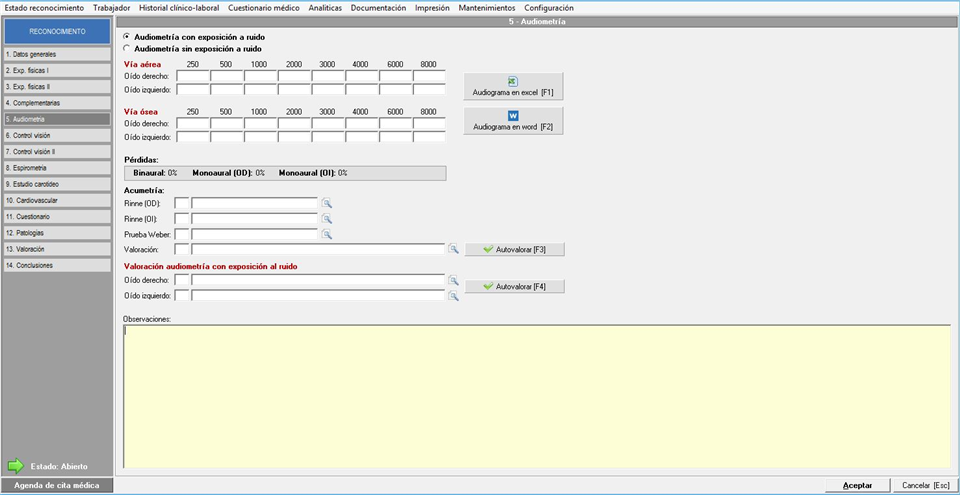Open the Mantenimientos menu
Screen dimensions: 960x495
(487, 7)
